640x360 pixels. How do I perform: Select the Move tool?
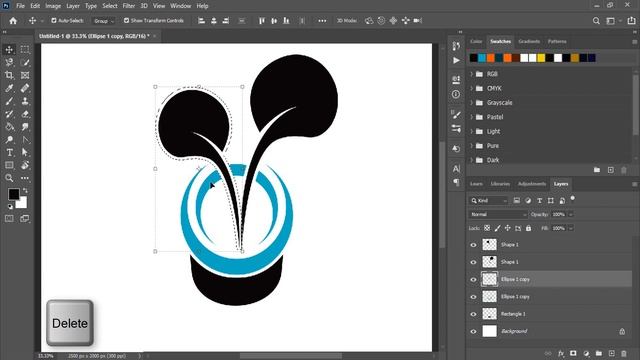pos(9,49)
